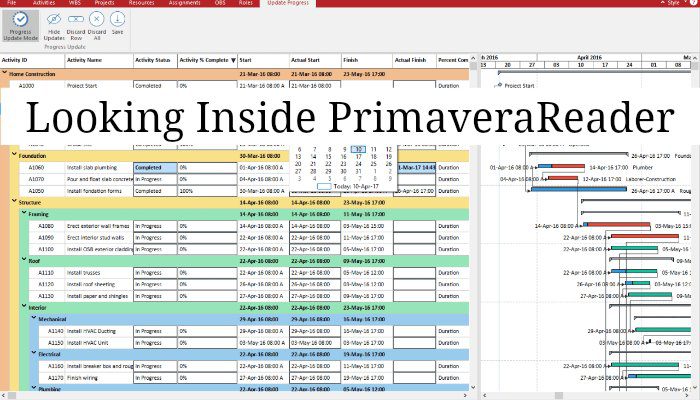
Task: Click Actual Finish field of A1060
Action: (x=417, y=167)
